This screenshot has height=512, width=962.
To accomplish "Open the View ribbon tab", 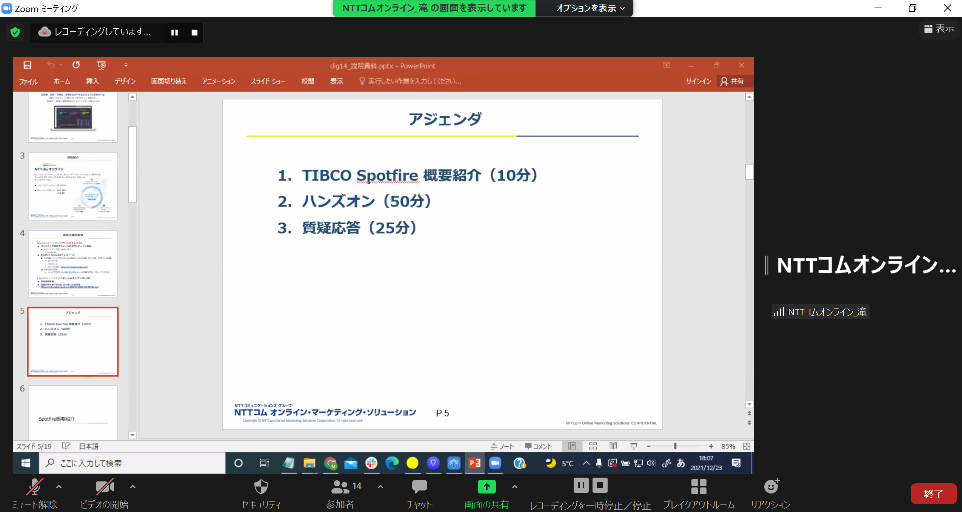I will (x=337, y=82).
